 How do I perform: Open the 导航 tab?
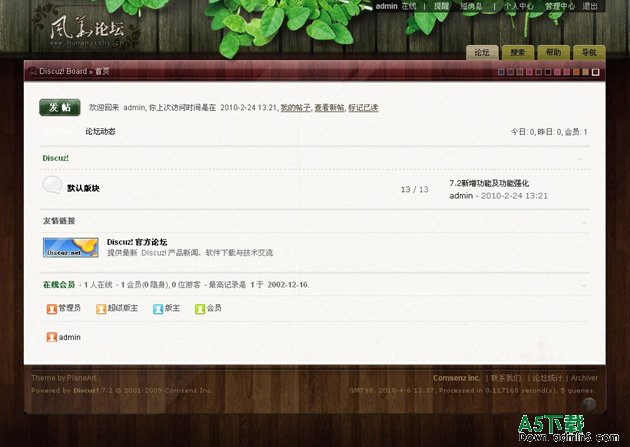pos(589,53)
